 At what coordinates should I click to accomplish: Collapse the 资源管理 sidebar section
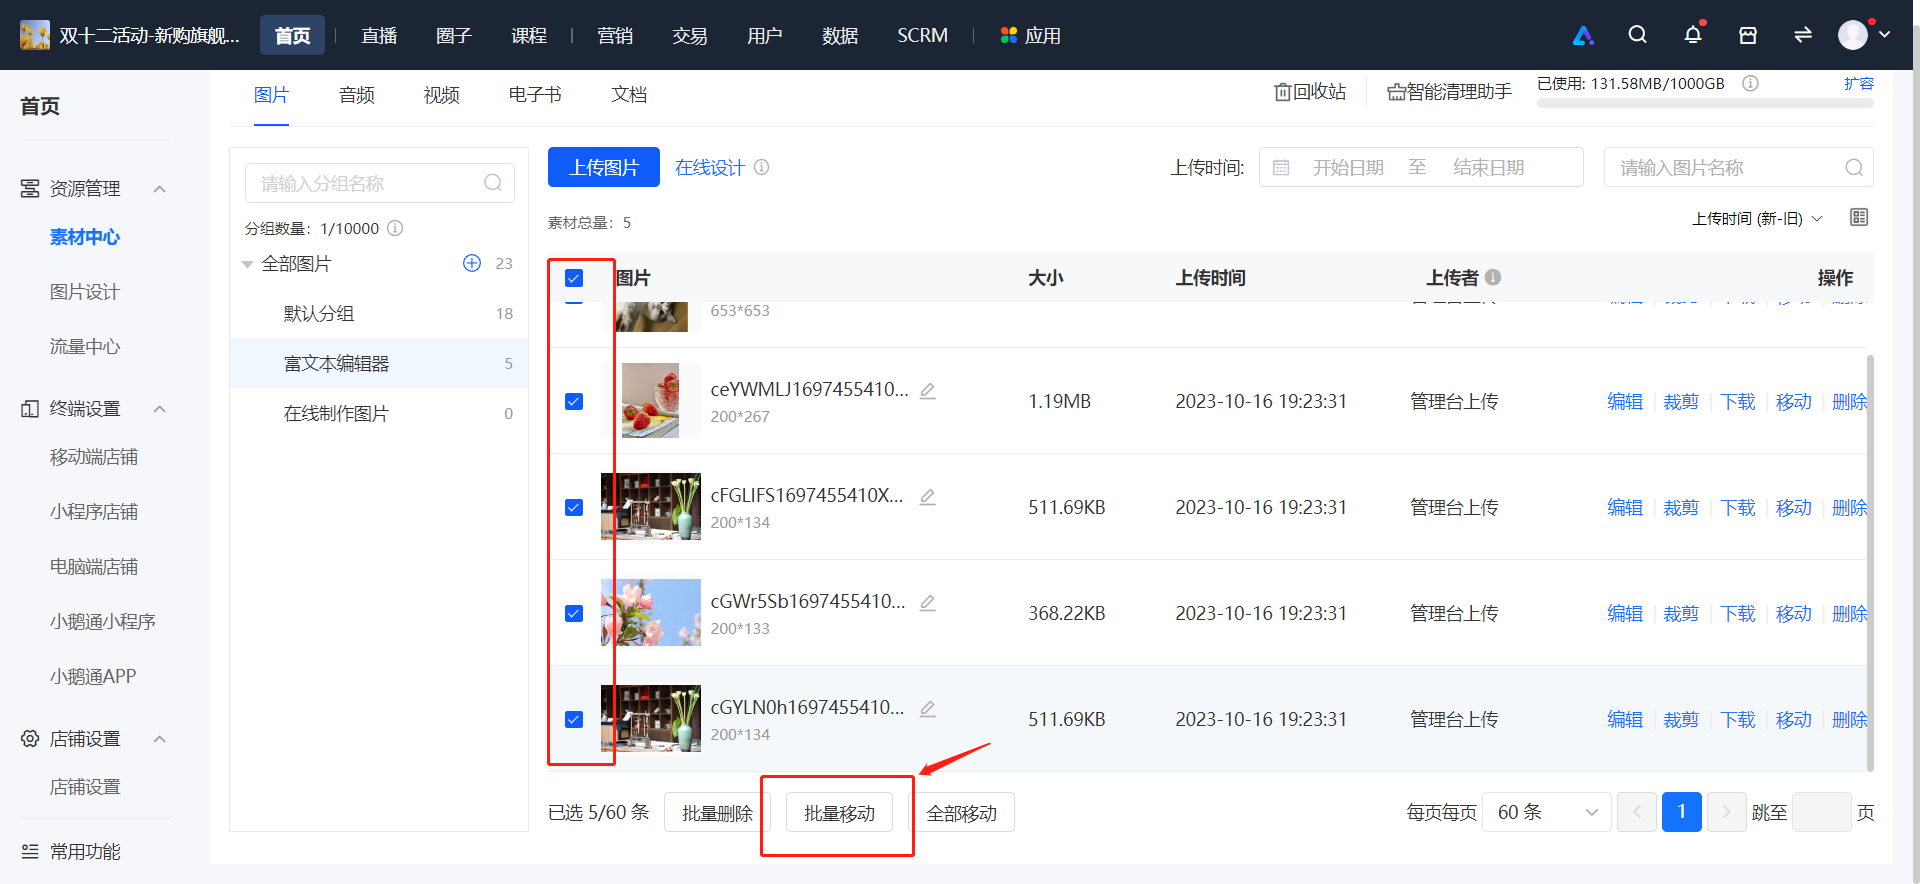click(x=159, y=189)
